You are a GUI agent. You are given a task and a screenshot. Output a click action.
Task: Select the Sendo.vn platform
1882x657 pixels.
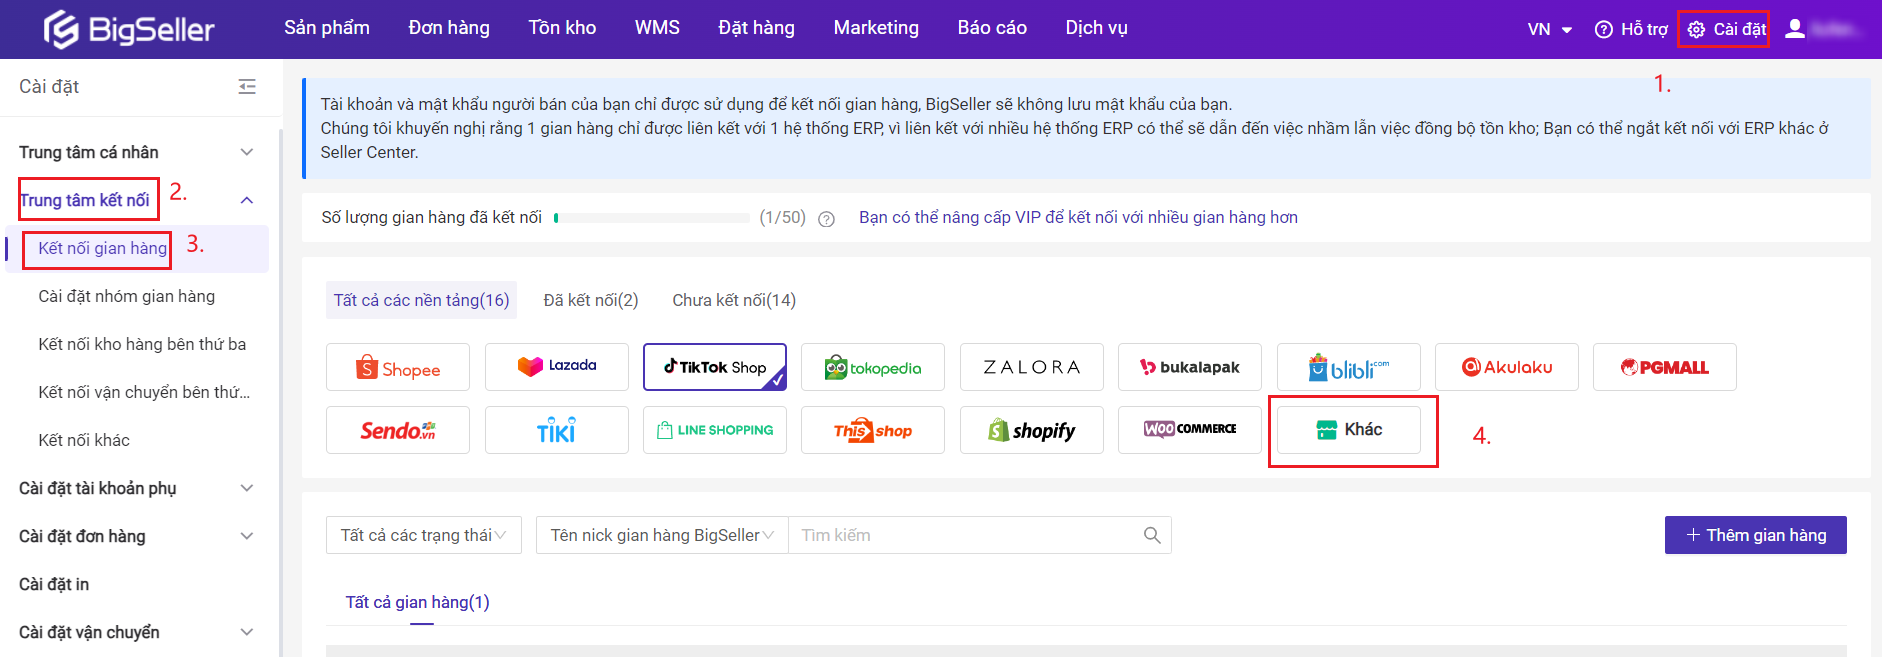tap(398, 430)
